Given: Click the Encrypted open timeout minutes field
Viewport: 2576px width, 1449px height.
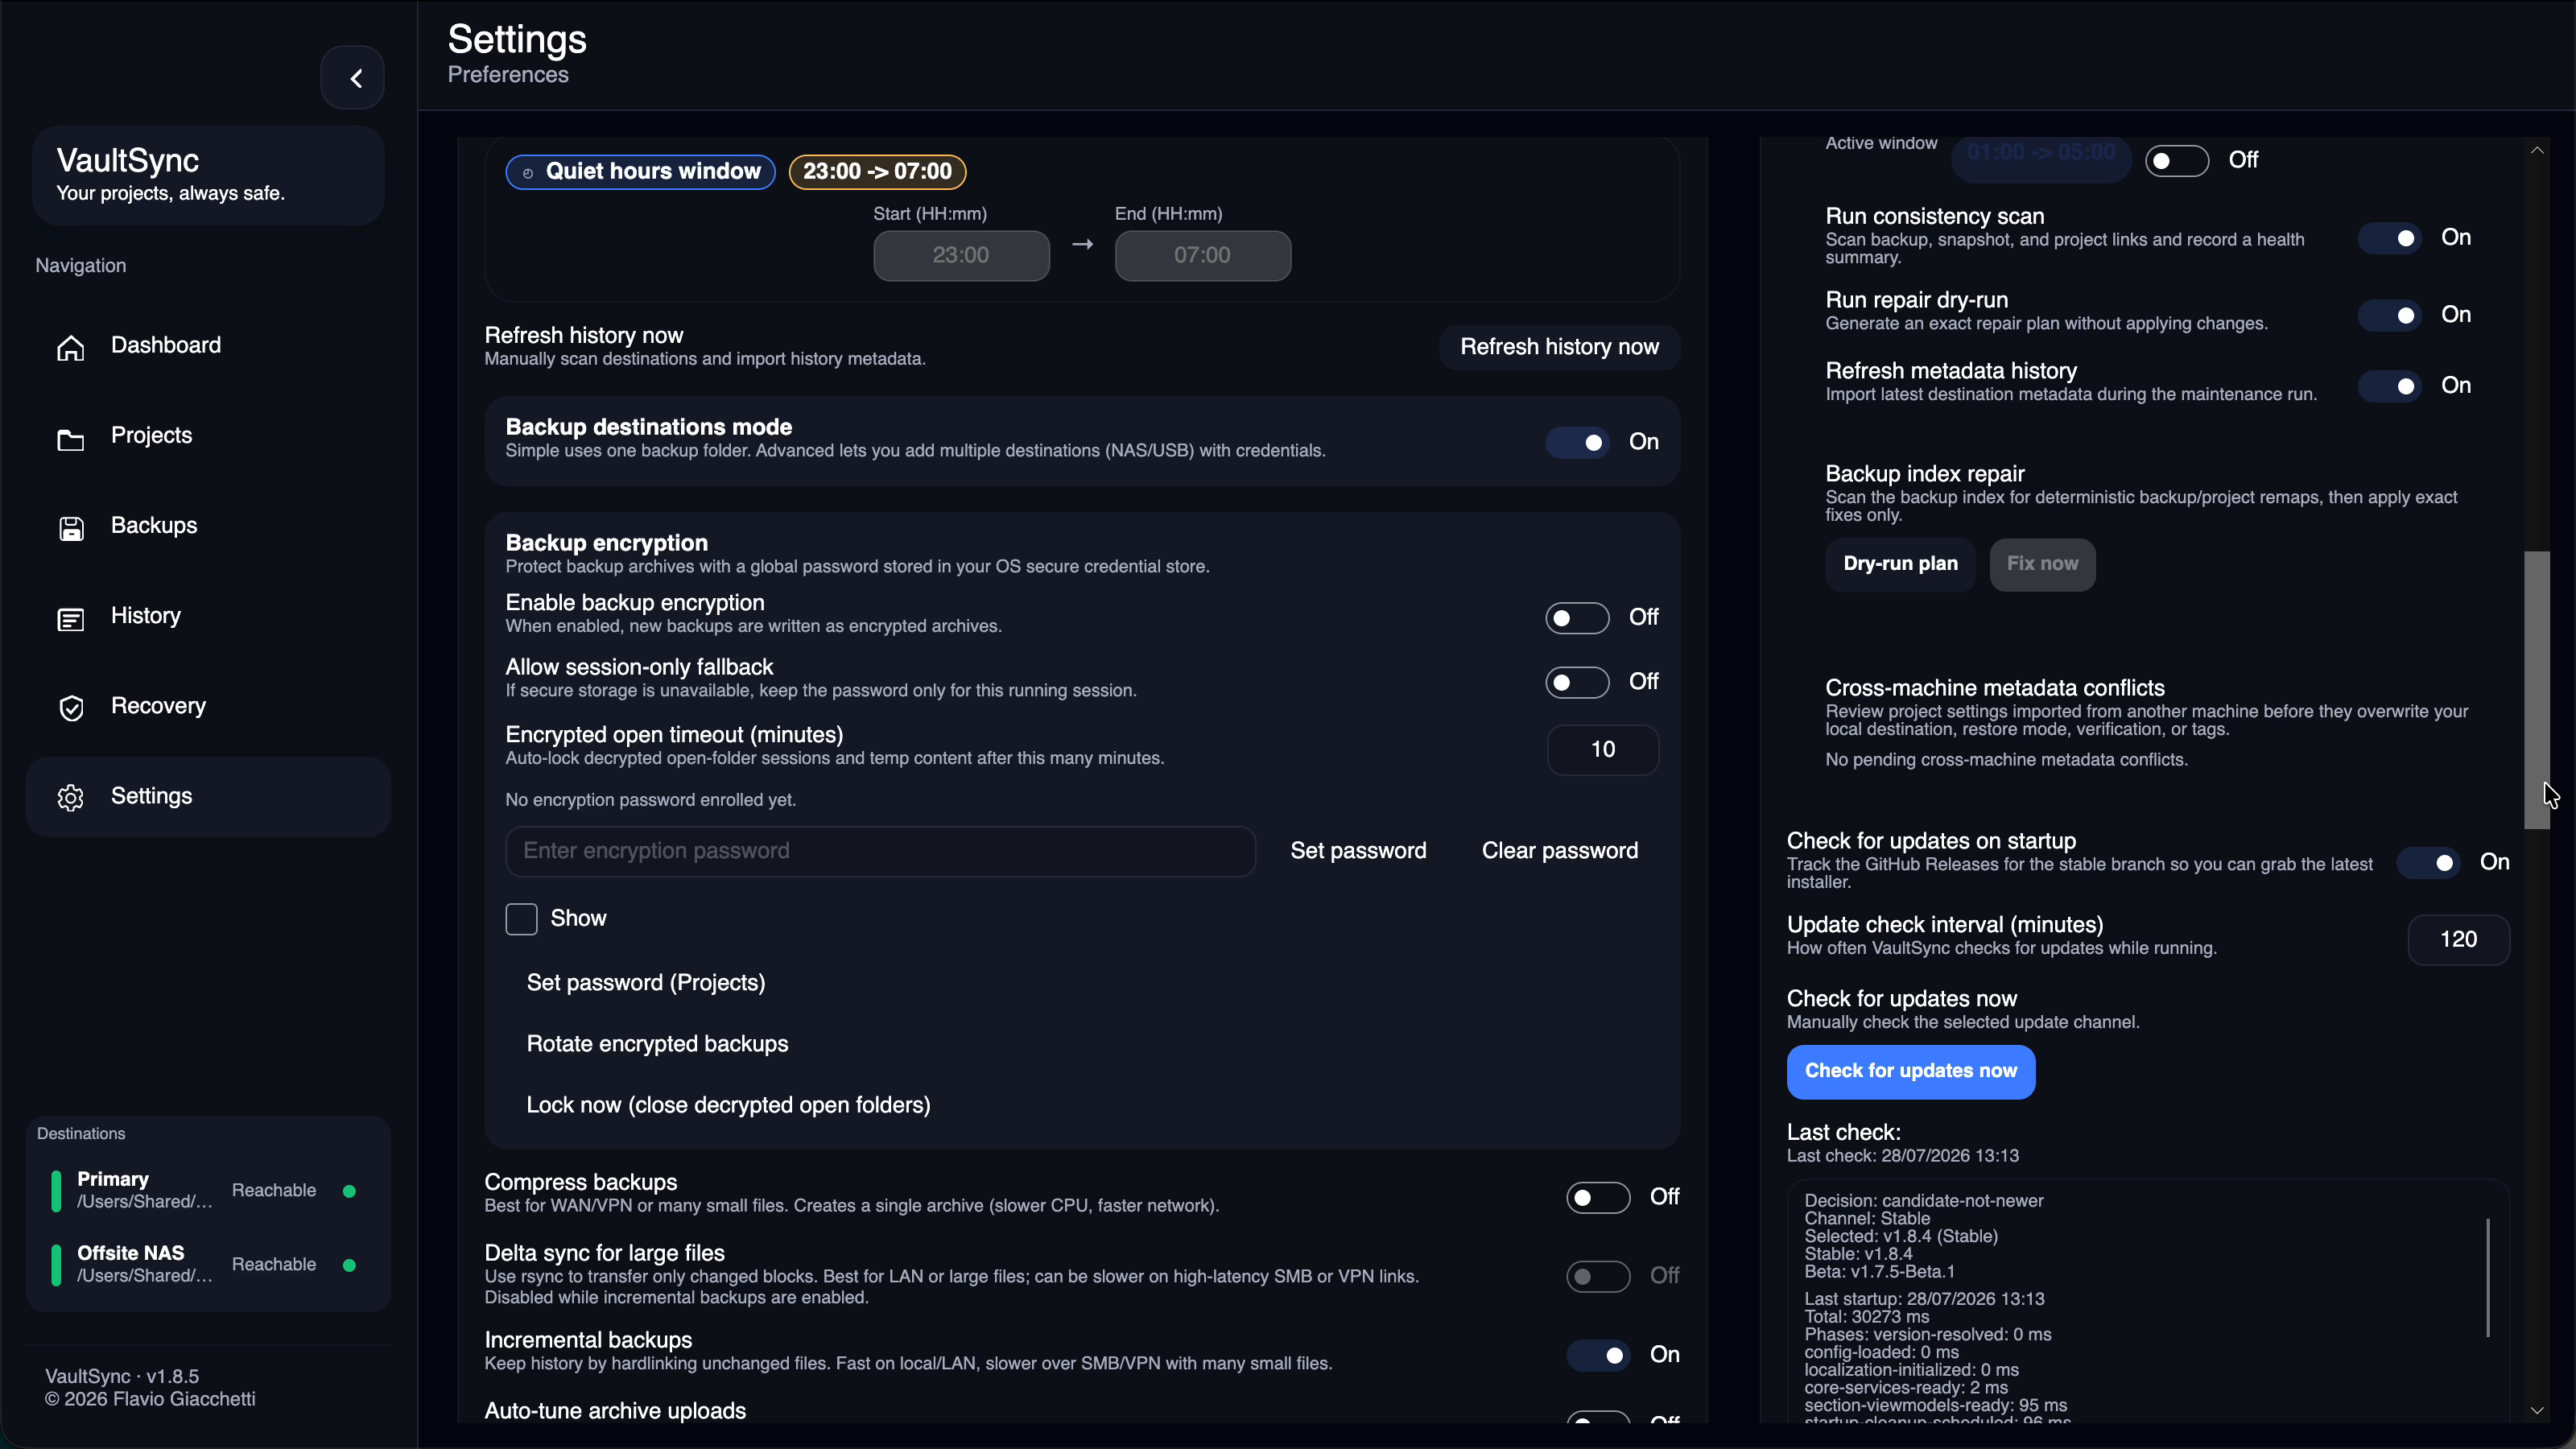Looking at the screenshot, I should [1603, 750].
